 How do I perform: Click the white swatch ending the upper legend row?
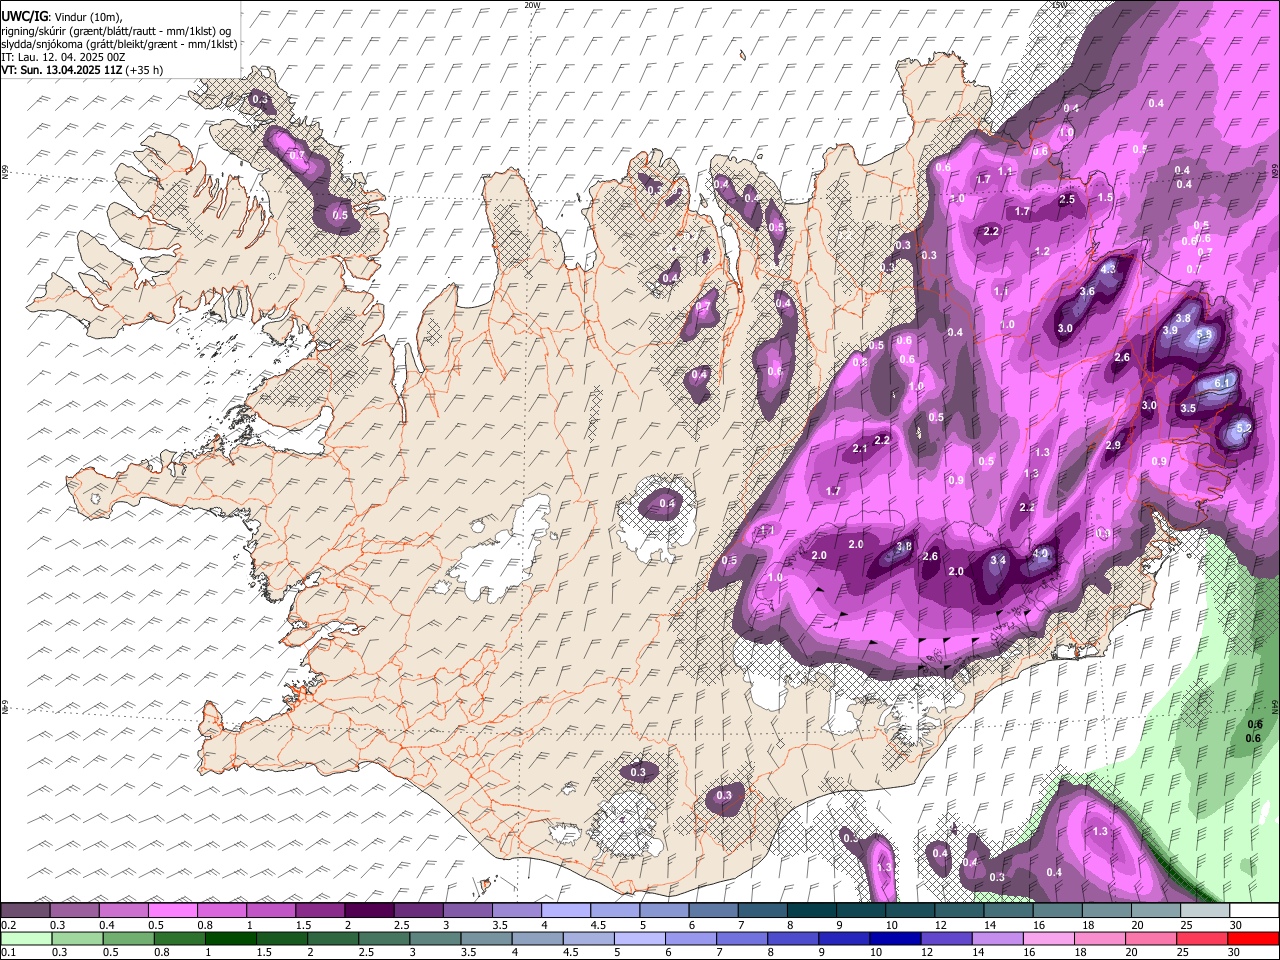[1253, 911]
